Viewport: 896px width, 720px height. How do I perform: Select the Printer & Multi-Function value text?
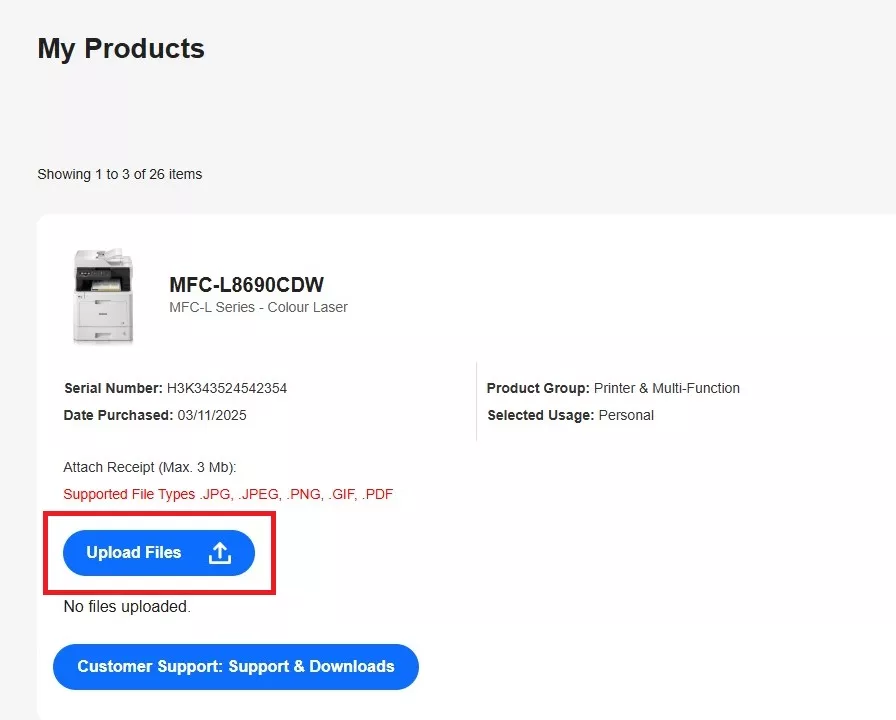667,388
